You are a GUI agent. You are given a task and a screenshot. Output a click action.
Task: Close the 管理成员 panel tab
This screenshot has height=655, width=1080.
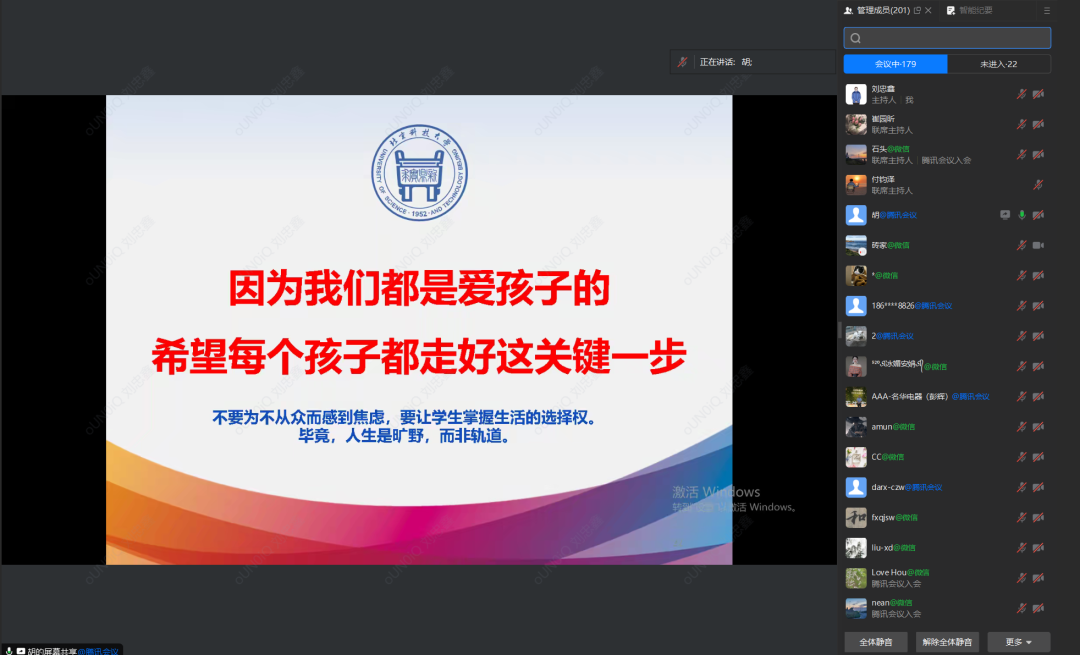[928, 10]
